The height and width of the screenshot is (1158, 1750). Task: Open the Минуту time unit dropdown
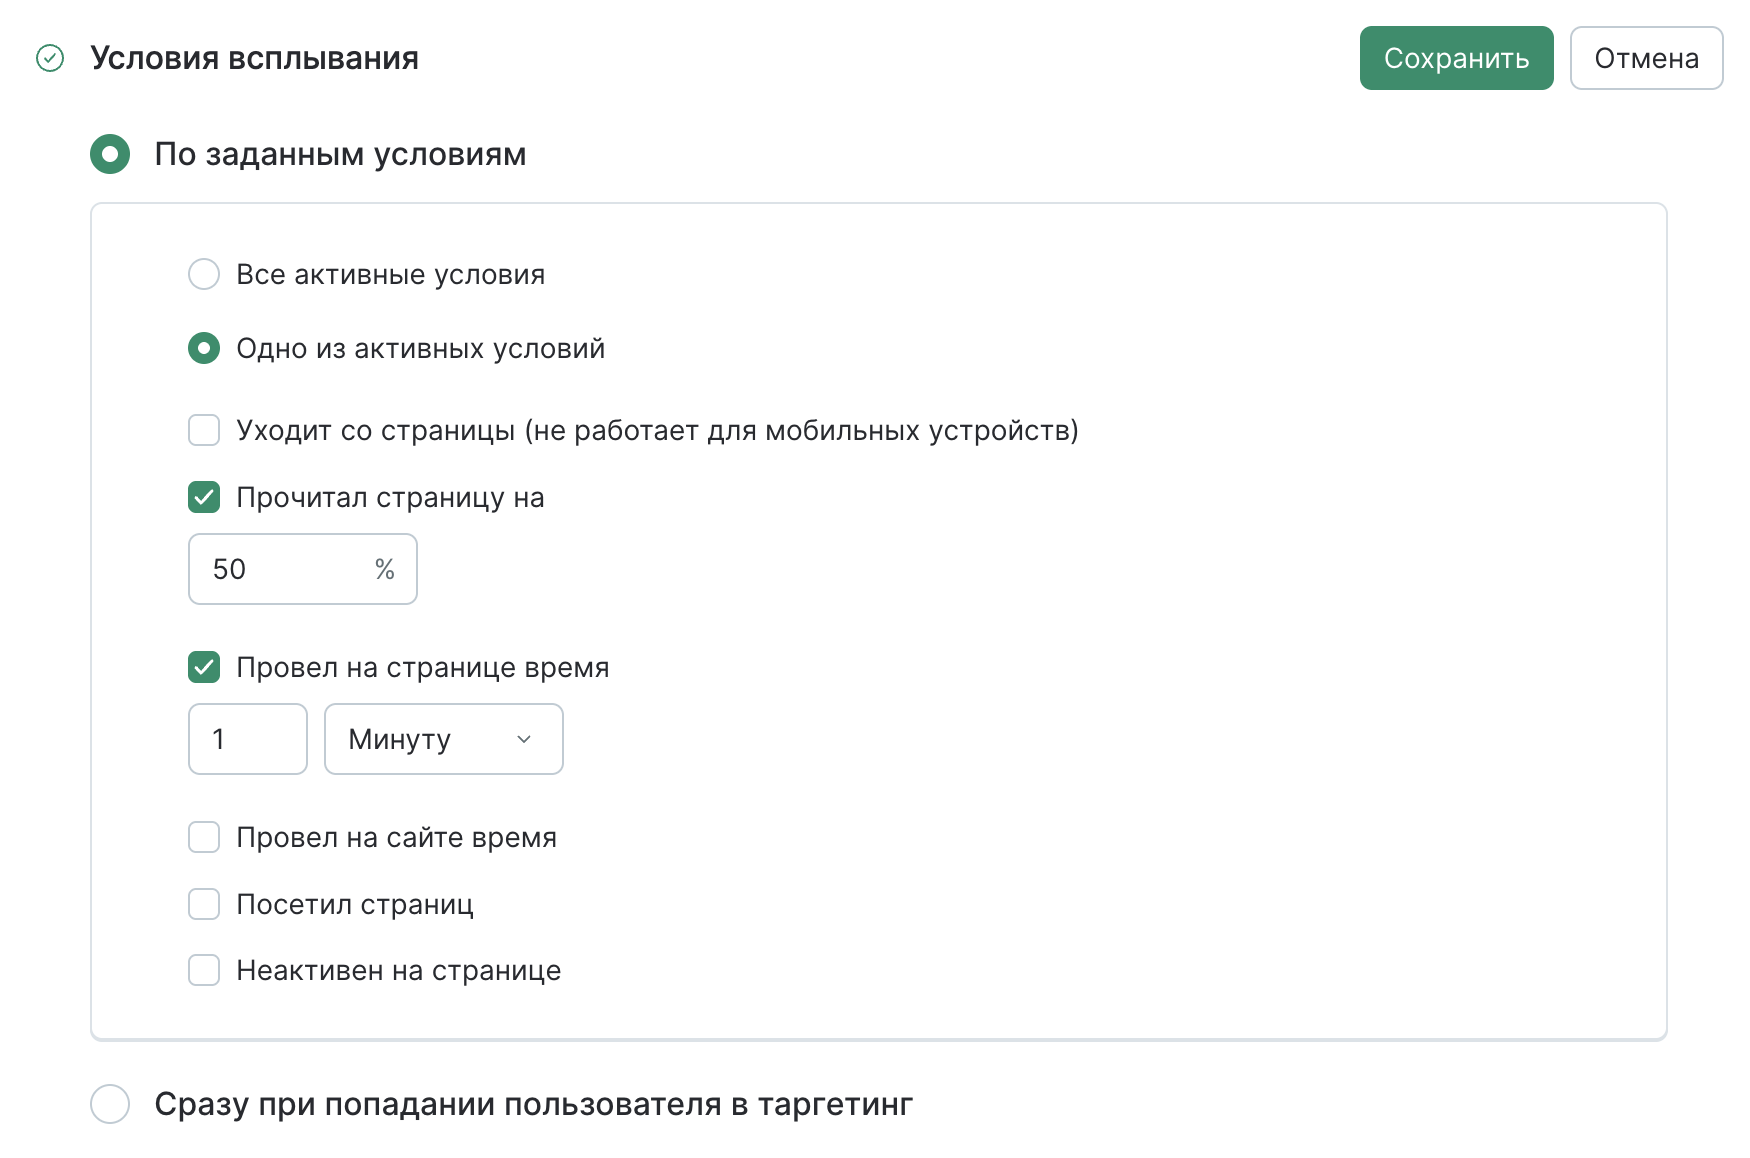click(430, 739)
